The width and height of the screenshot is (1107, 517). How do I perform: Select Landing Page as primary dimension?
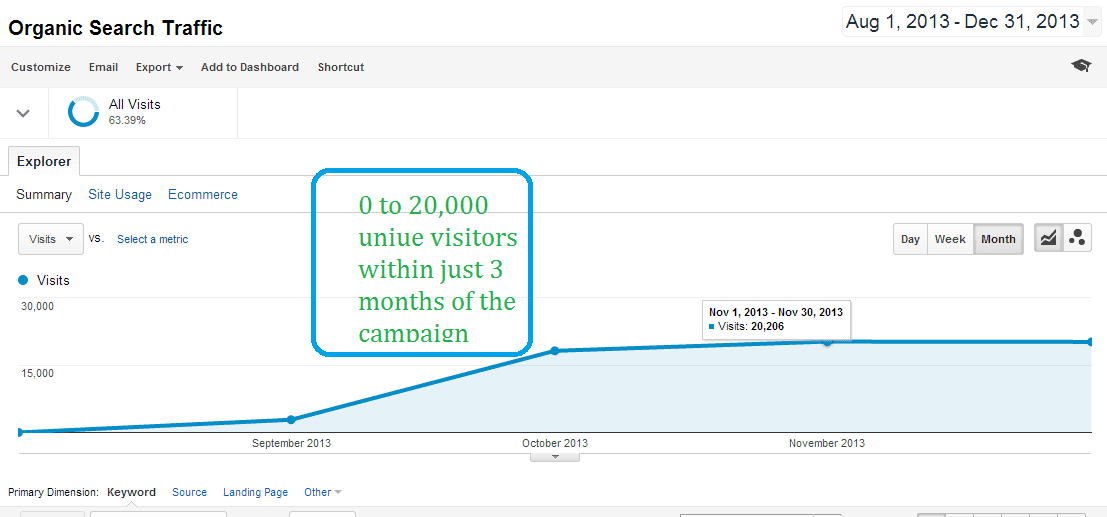(x=256, y=492)
